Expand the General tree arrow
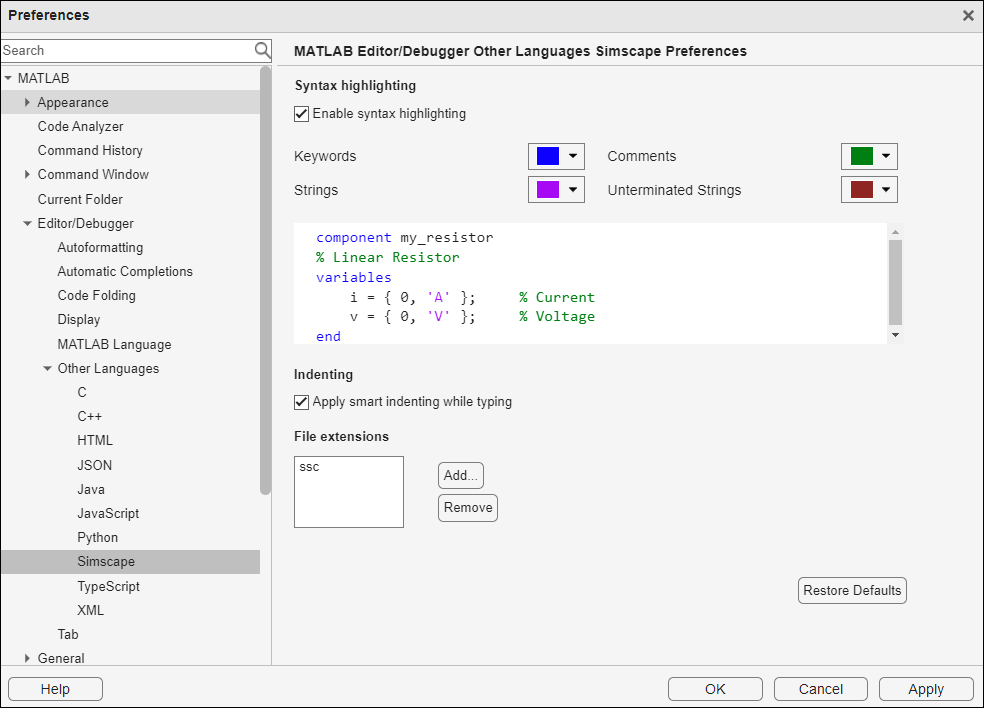984x708 pixels. point(27,658)
